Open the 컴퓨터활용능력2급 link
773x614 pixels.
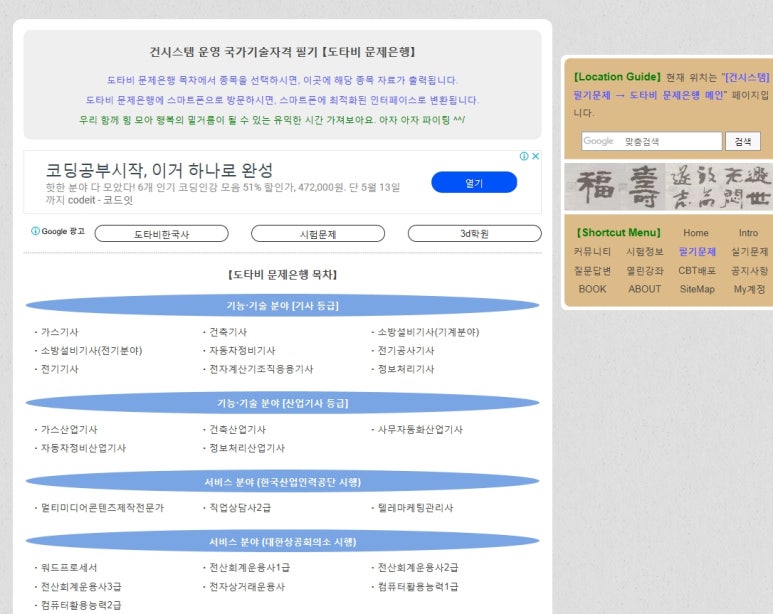pyautogui.click(x=81, y=605)
